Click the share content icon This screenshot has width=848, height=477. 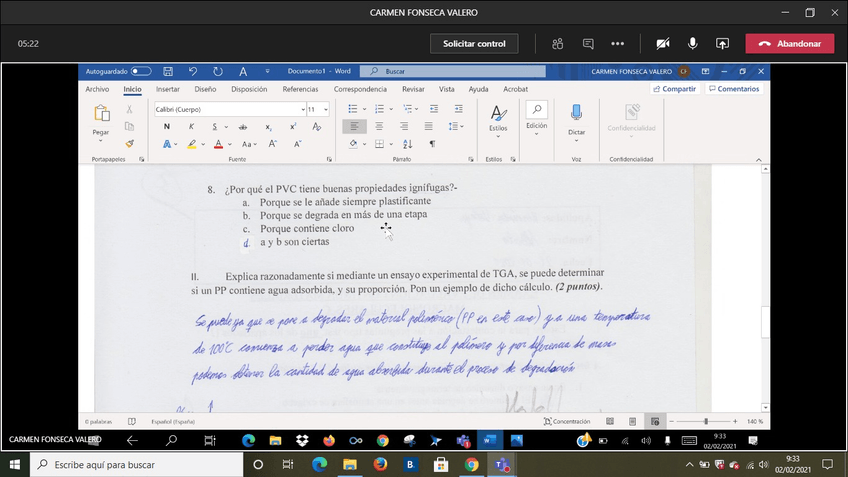pyautogui.click(x=722, y=44)
